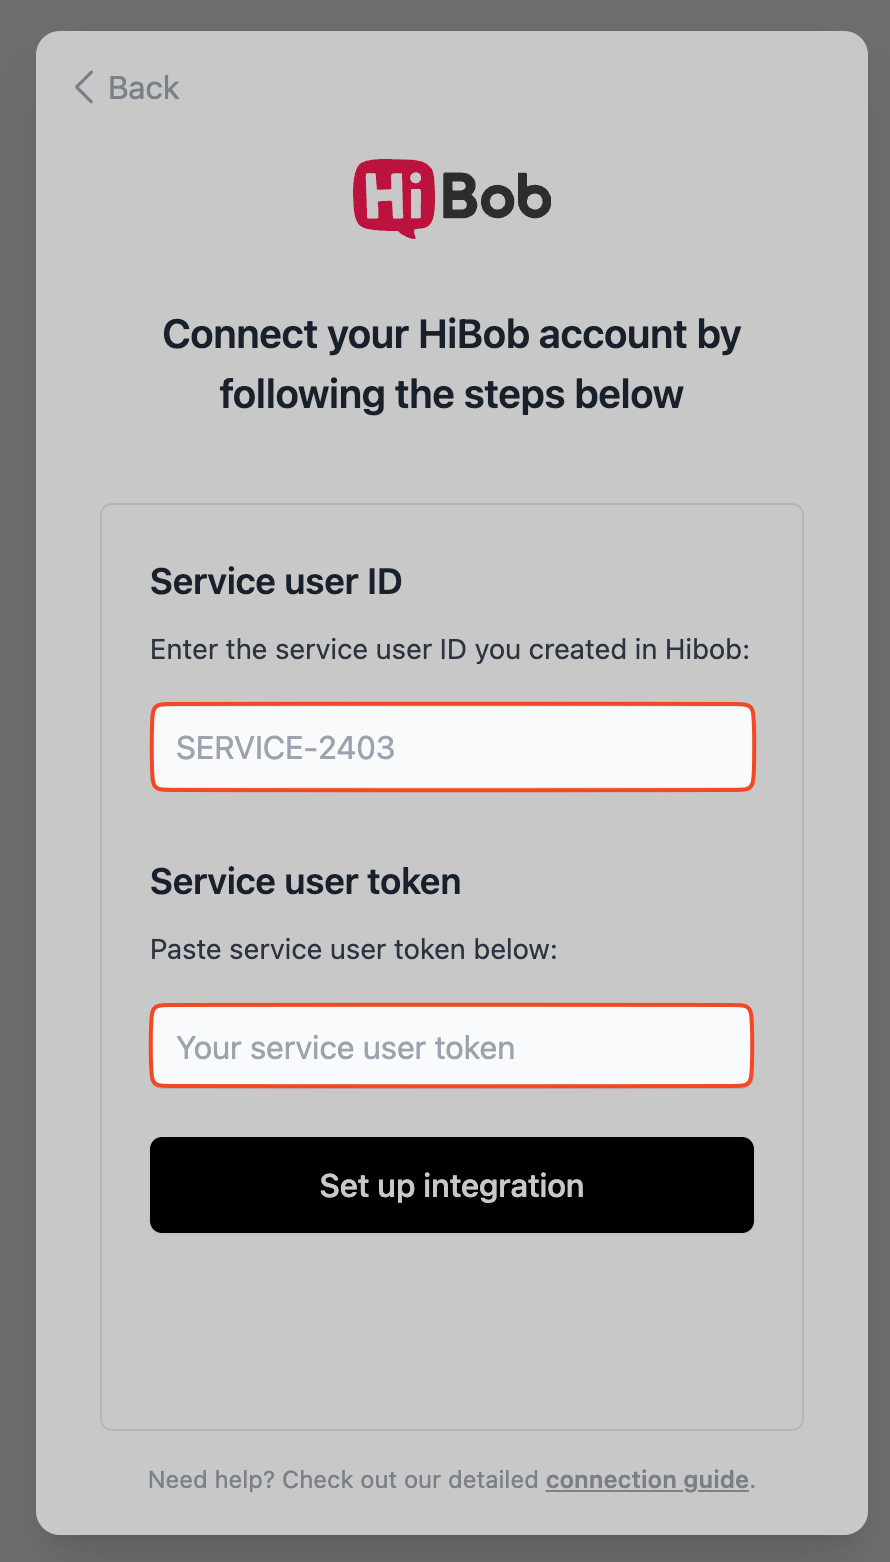Click the 'Paste service user token below' label
The width and height of the screenshot is (890, 1562).
point(353,948)
